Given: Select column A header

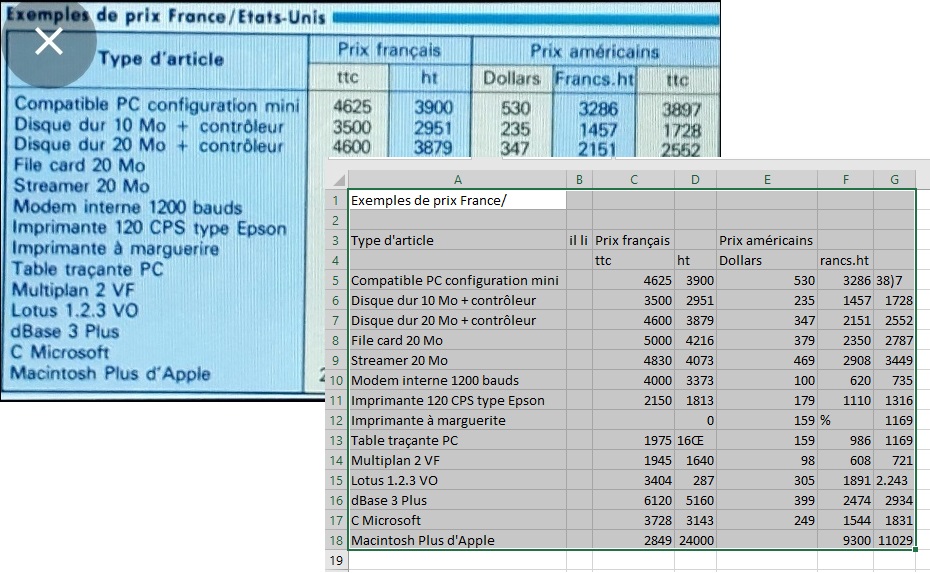Looking at the screenshot, I should point(457,180).
